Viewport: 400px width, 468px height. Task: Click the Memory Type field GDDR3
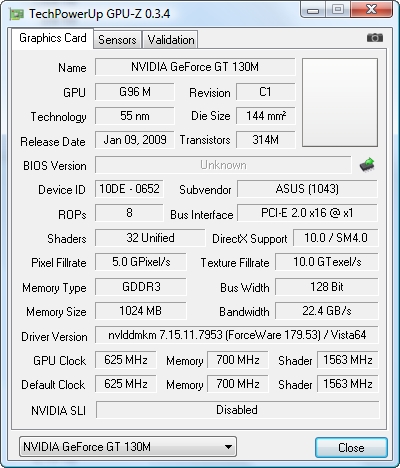coord(141,287)
